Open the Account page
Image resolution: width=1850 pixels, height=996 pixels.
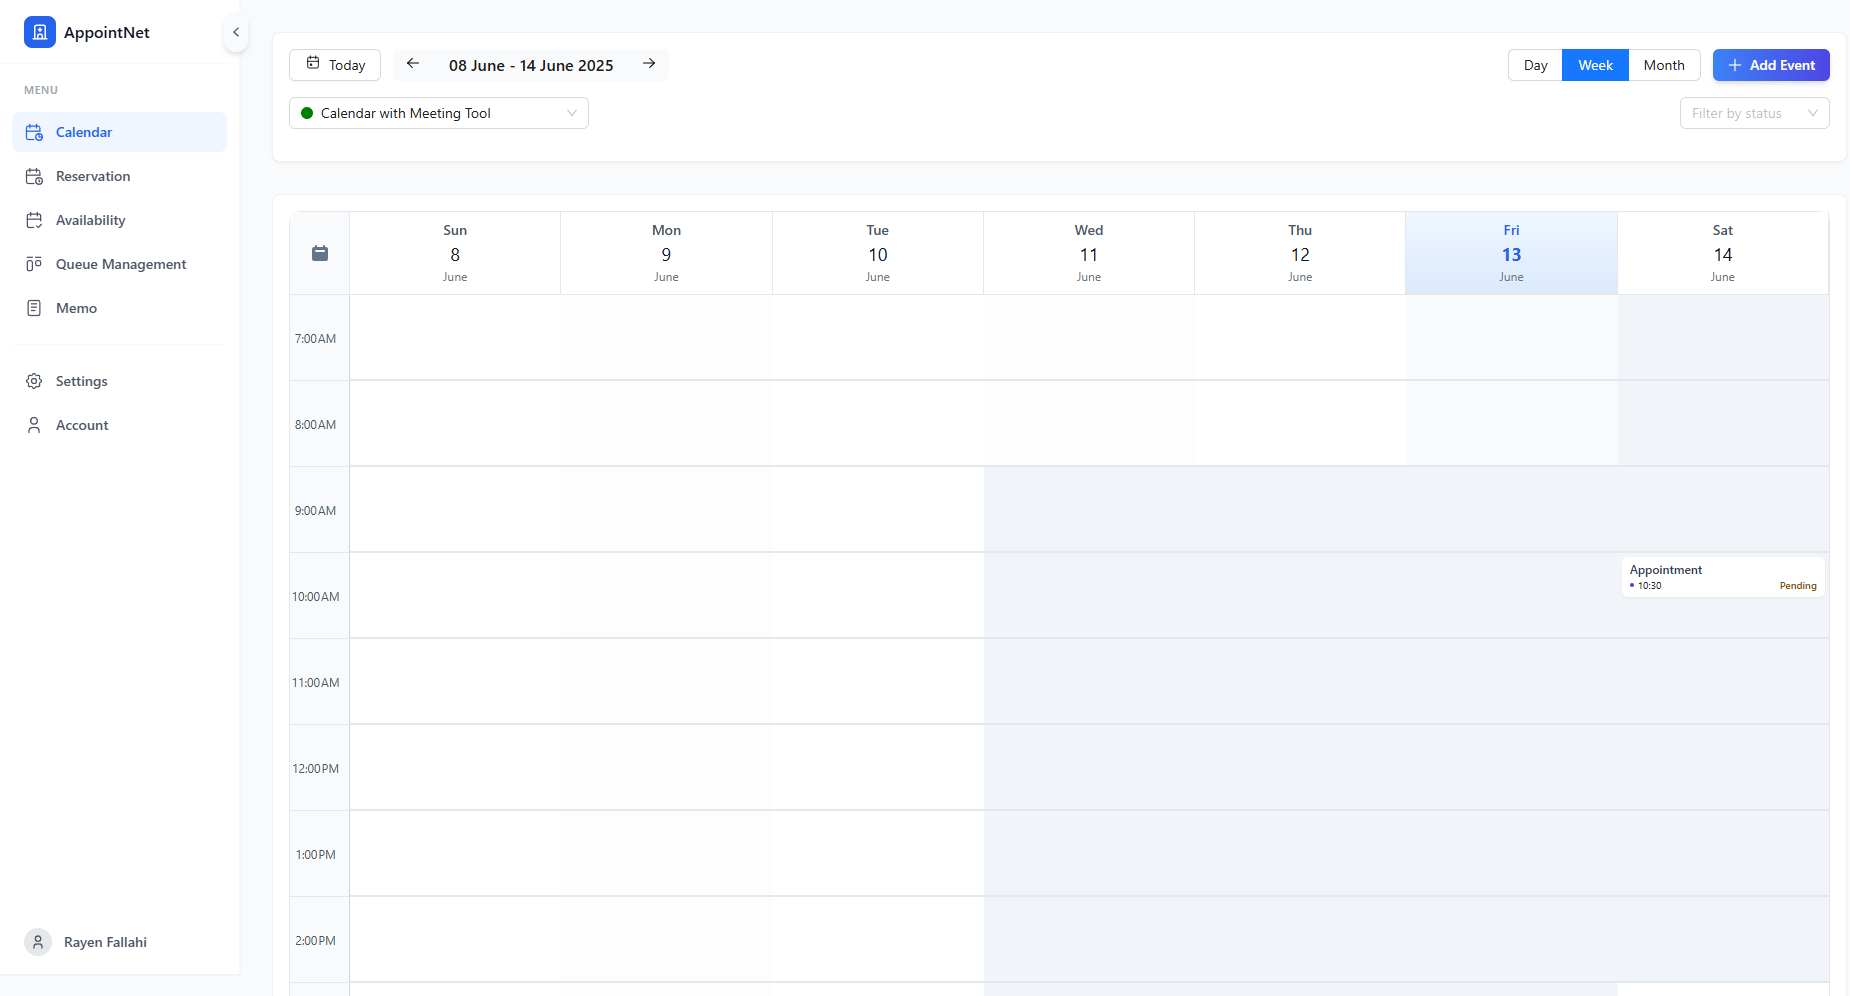point(82,425)
